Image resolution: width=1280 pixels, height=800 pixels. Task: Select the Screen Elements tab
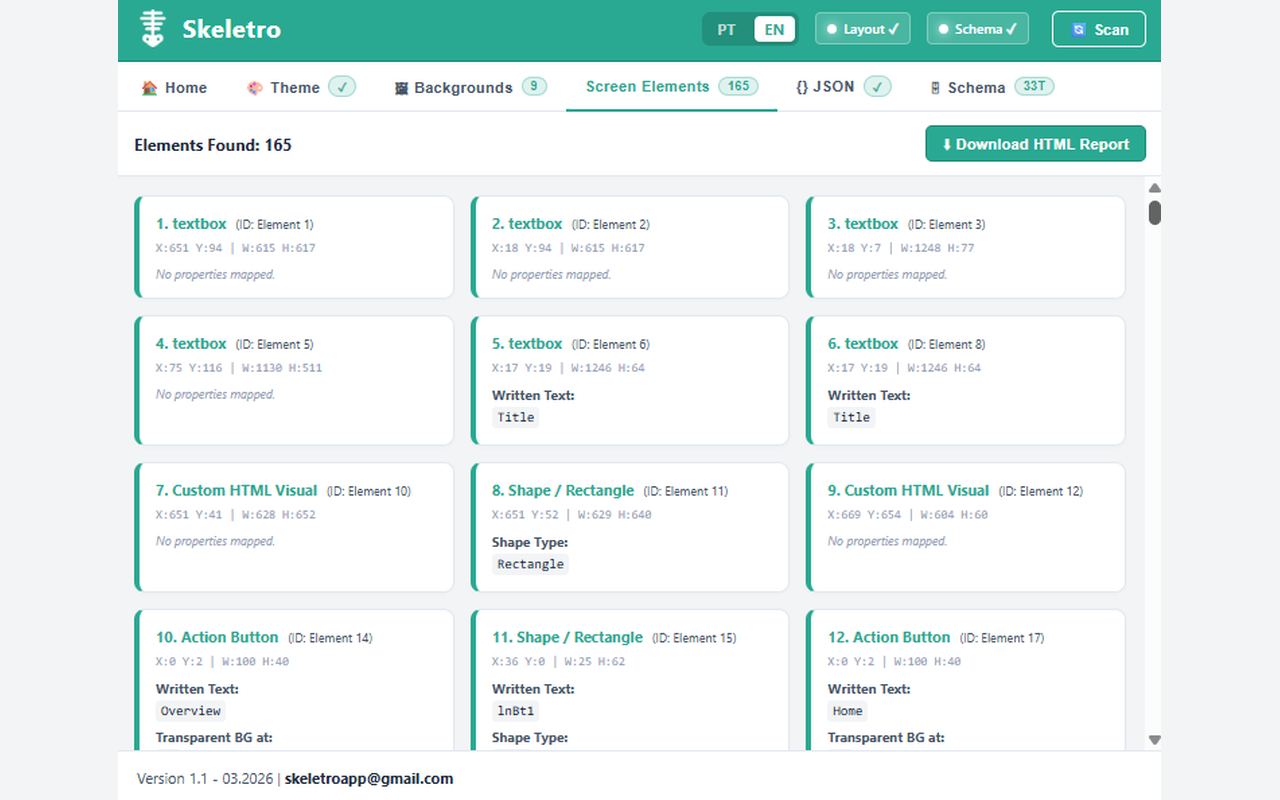672,87
